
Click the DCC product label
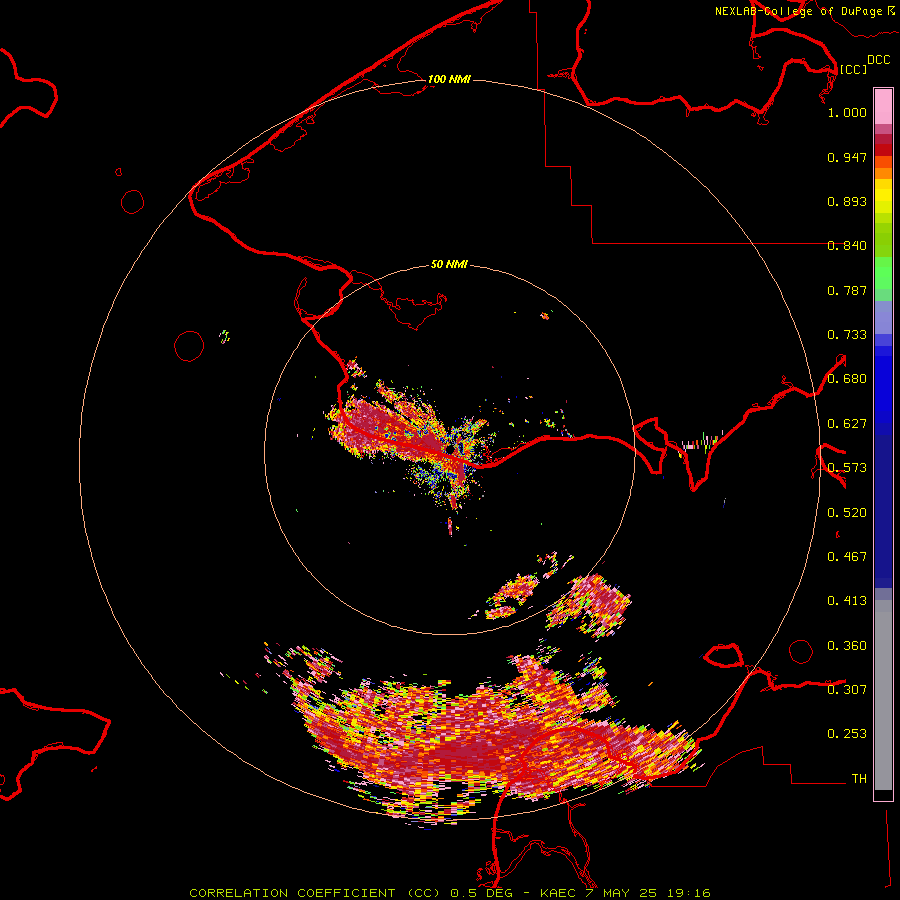pyautogui.click(x=878, y=60)
